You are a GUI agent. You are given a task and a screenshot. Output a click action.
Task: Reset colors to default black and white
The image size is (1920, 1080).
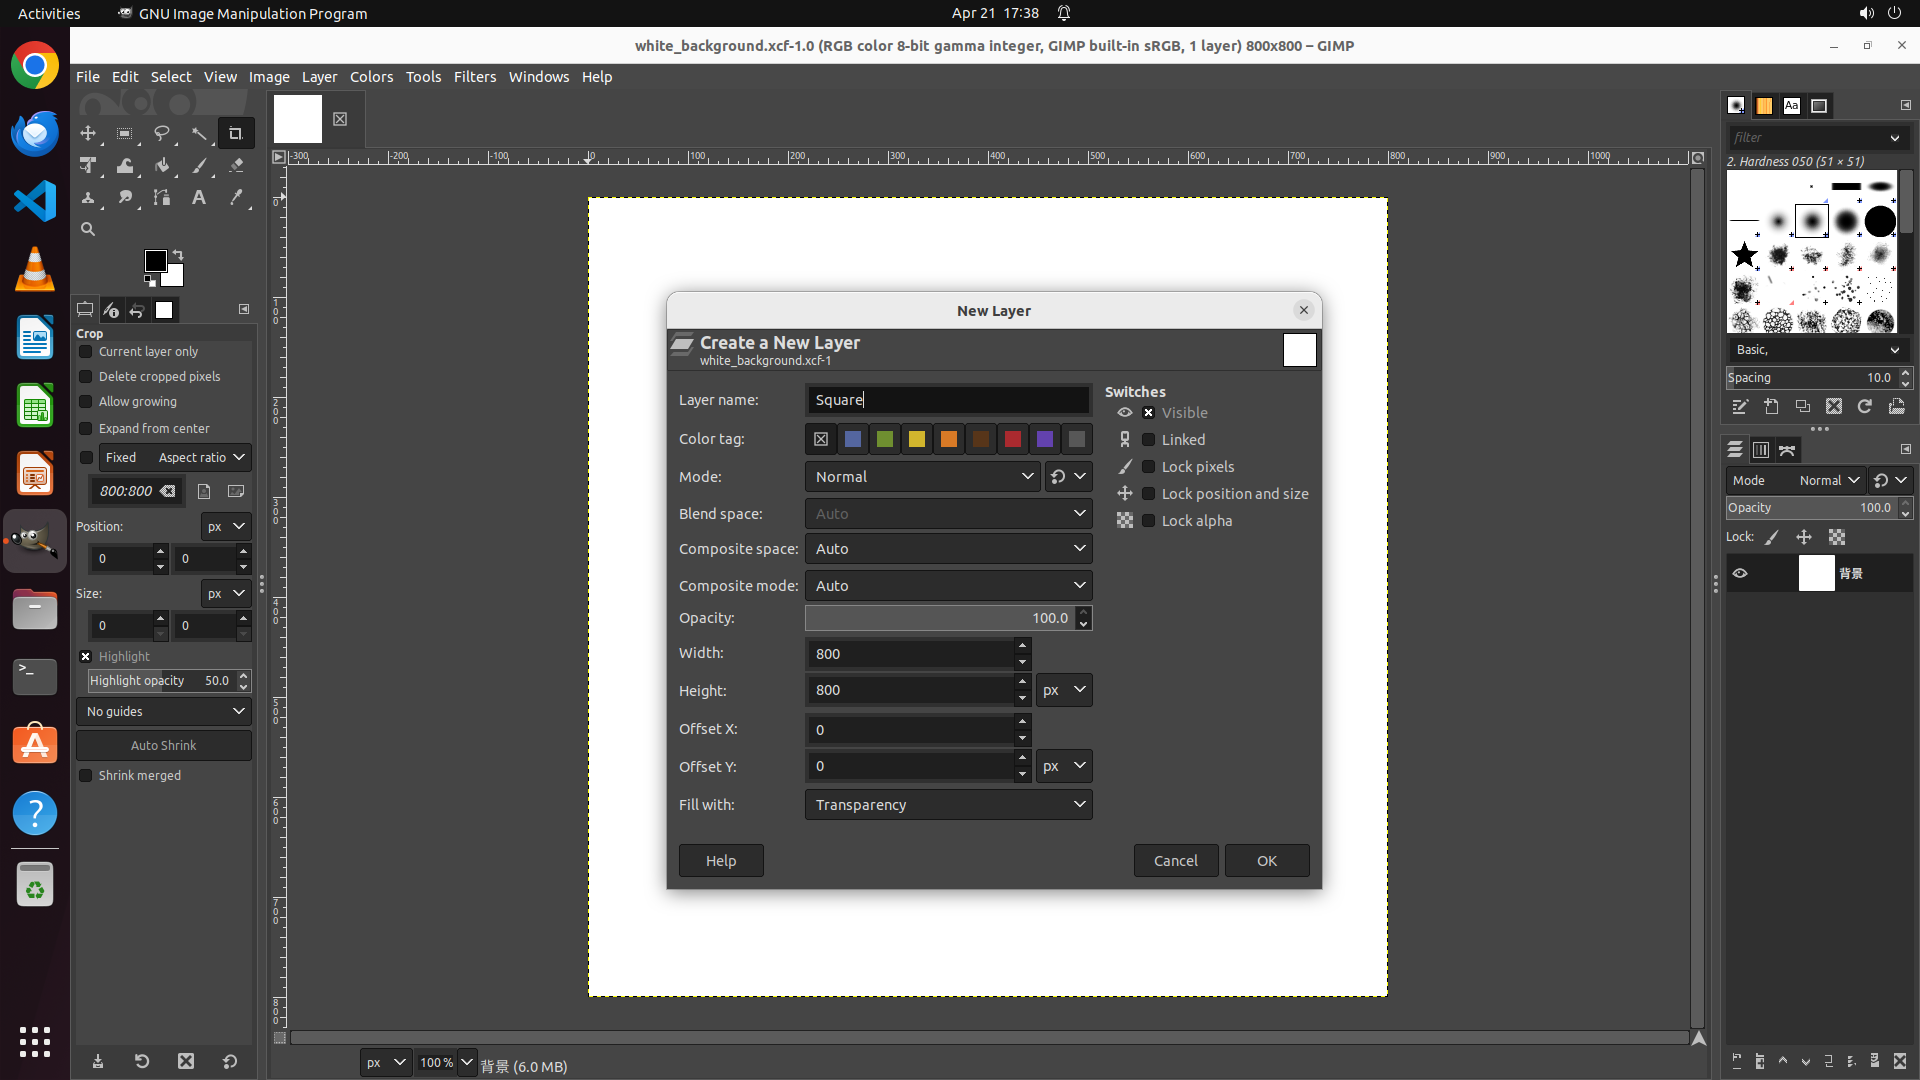150,280
